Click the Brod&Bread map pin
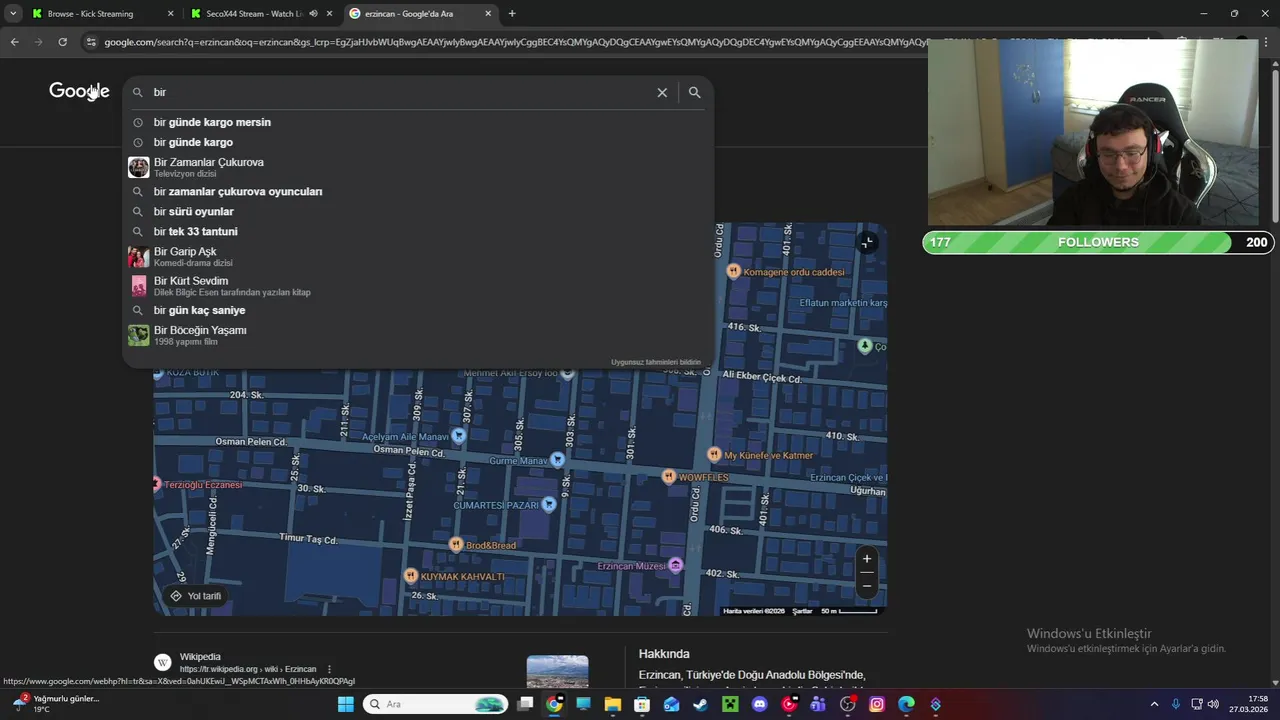This screenshot has height=720, width=1280. click(456, 545)
